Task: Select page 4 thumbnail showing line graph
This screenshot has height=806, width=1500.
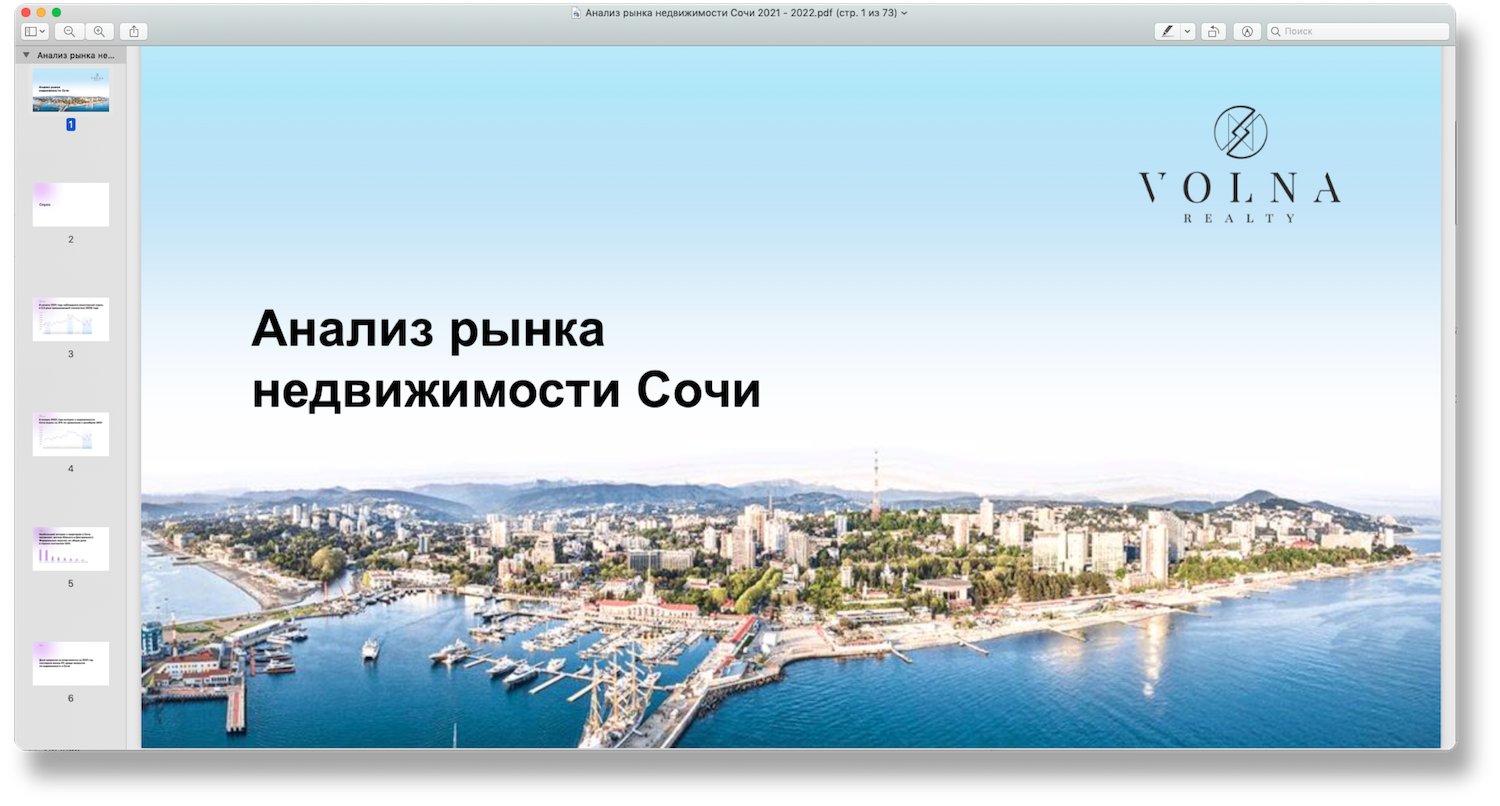Action: pyautogui.click(x=70, y=433)
